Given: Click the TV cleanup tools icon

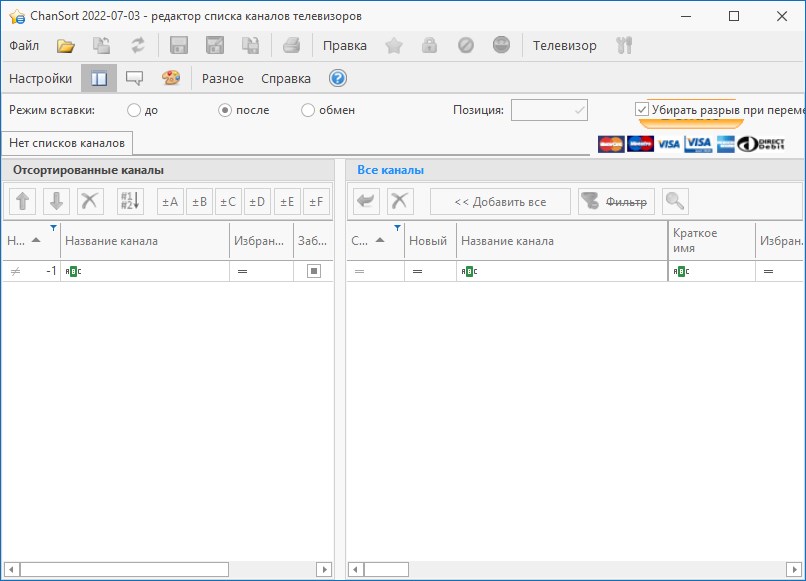Looking at the screenshot, I should [625, 45].
